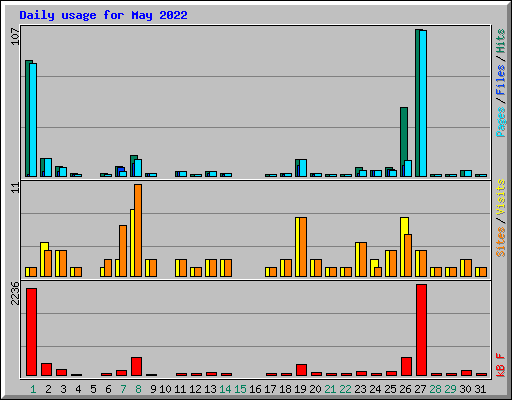Select the cyan pages bar for day 27
Image resolution: width=512 pixels, height=400 pixels.
(x=423, y=103)
